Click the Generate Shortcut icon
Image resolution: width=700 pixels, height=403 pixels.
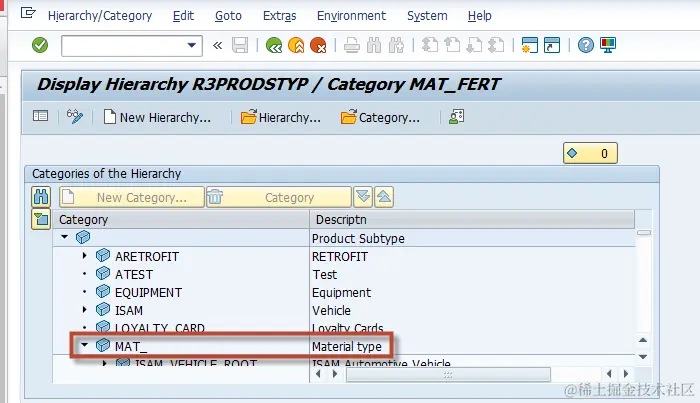click(x=552, y=45)
